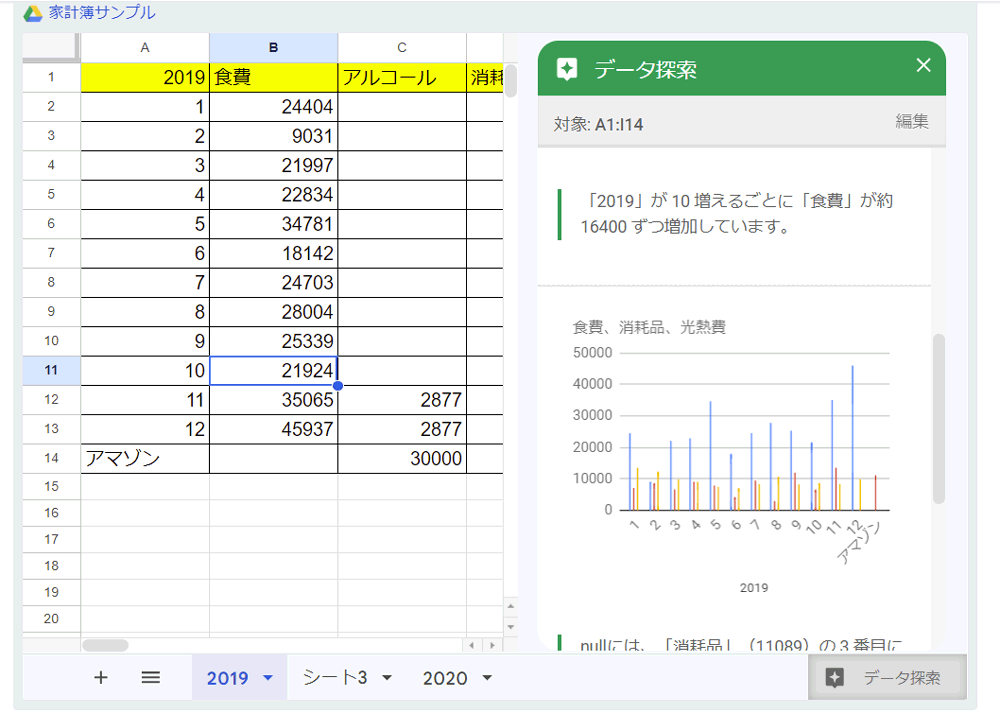Viewport: 1000px width, 714px height.
Task: Click the Explore panel vertical scrollbar thumb
Action: point(938,419)
